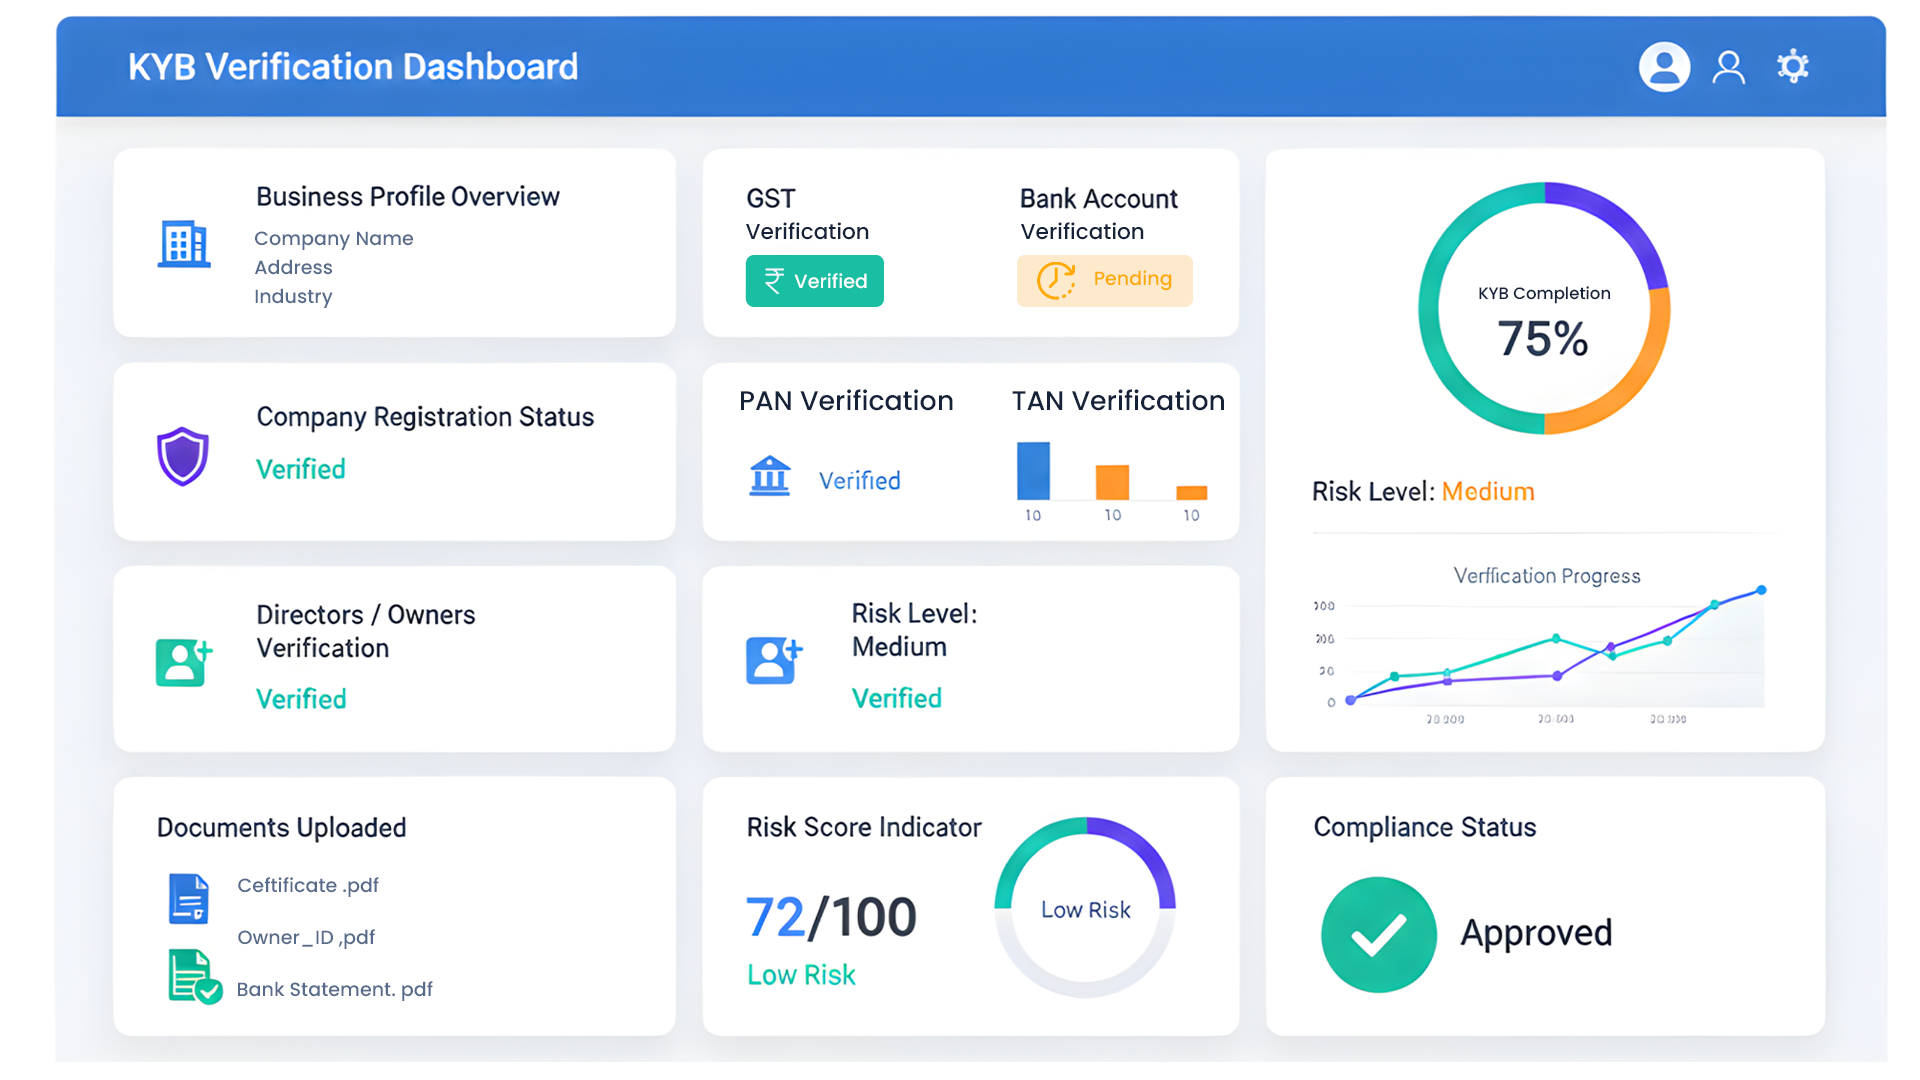The height and width of the screenshot is (1080, 1920).
Task: Click the Business Profile building icon
Action: click(x=184, y=243)
